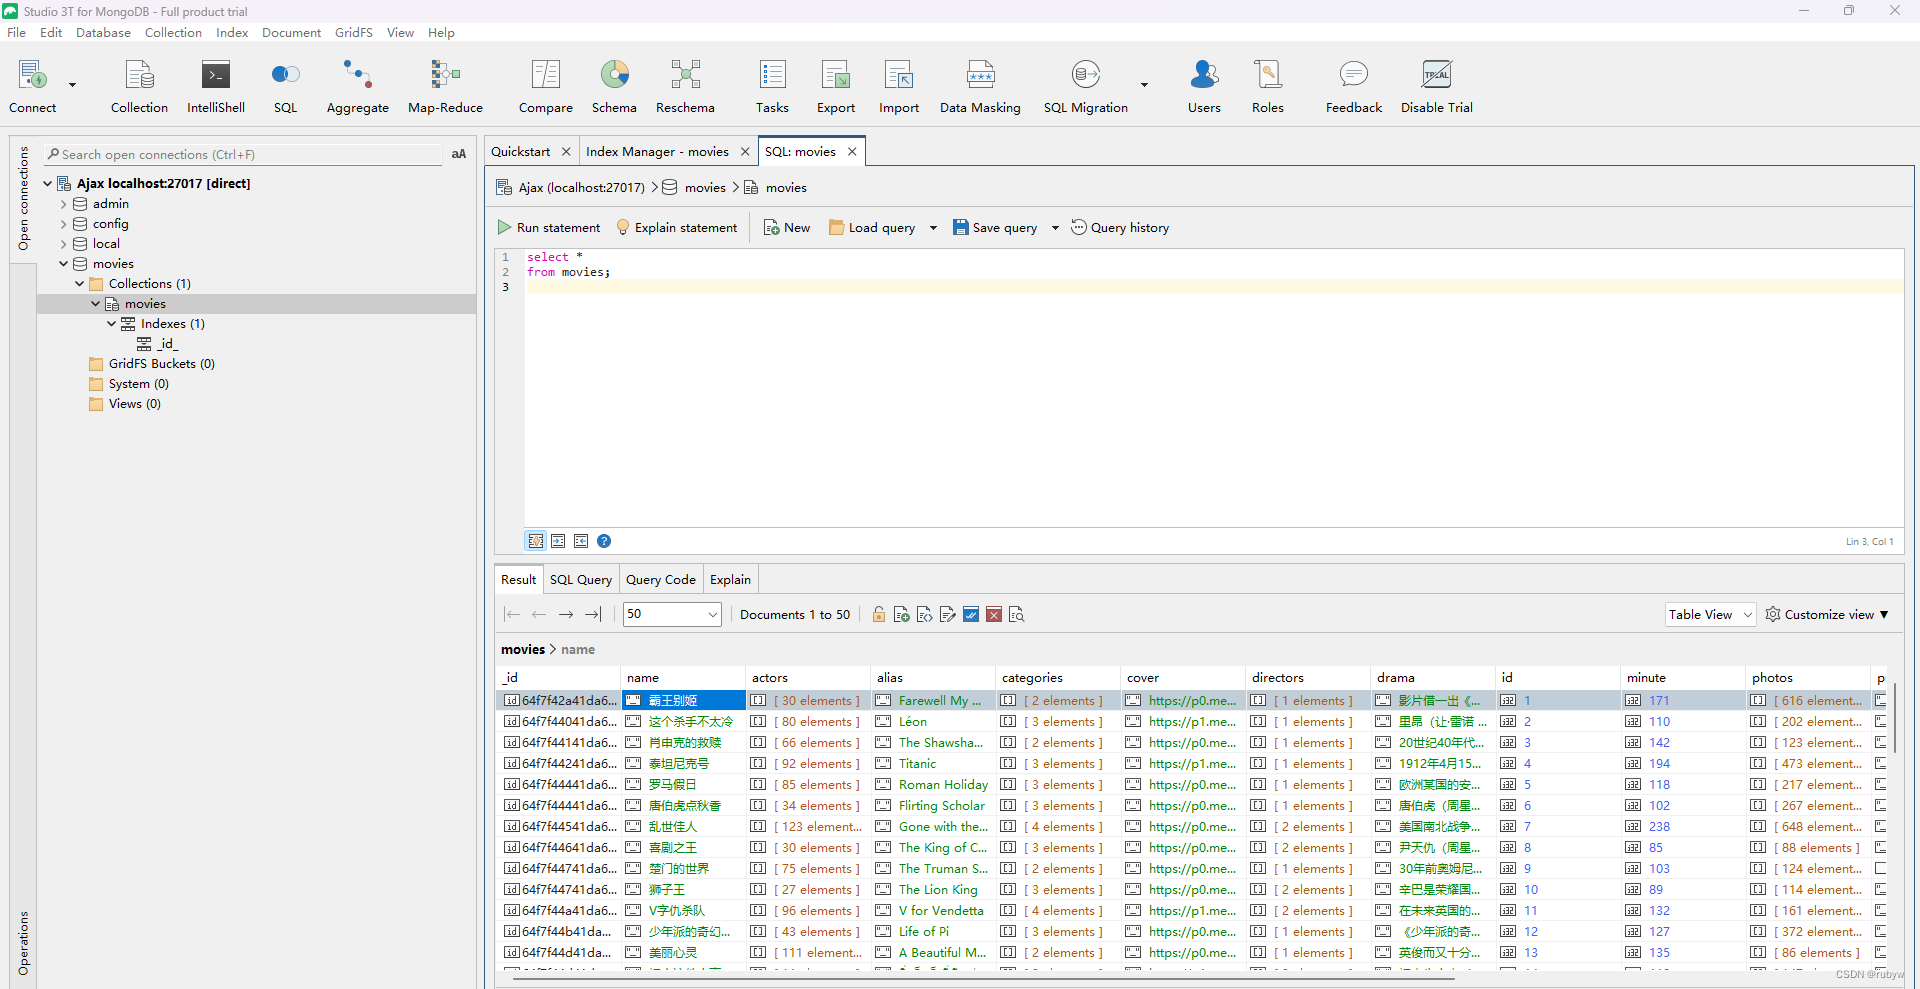Open the Feedback form

(x=1353, y=85)
